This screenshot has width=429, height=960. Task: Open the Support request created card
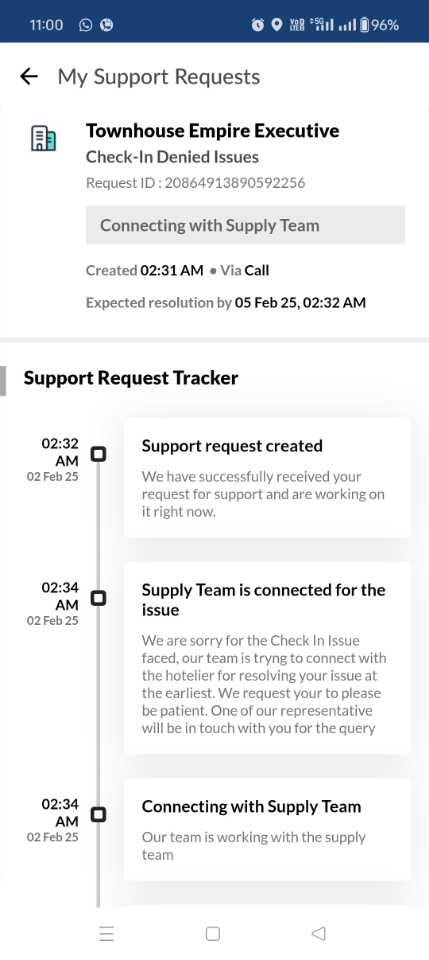pyautogui.click(x=267, y=478)
